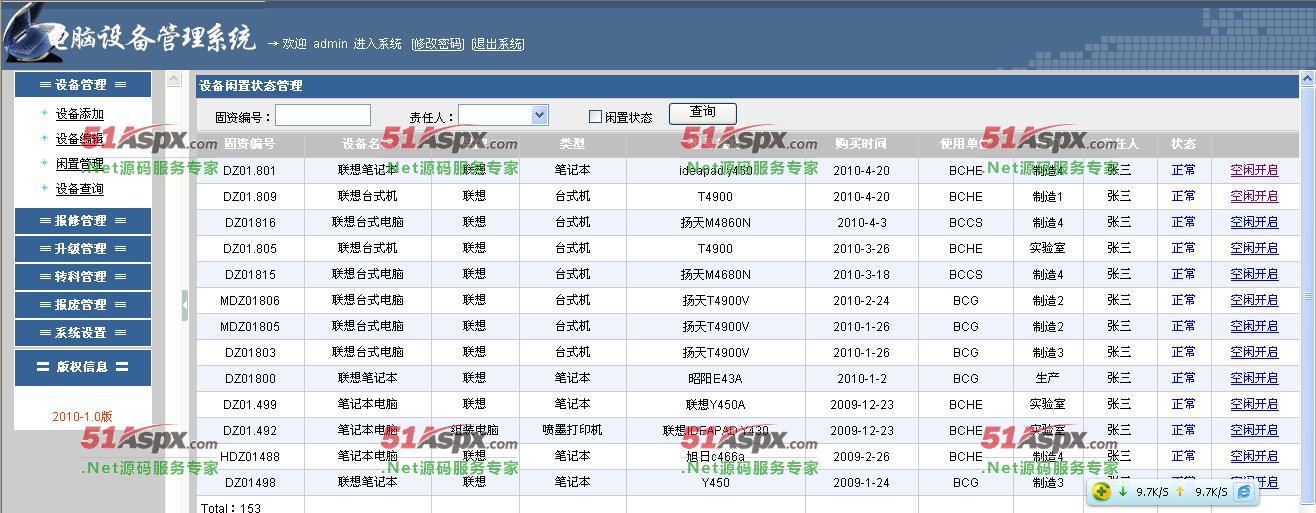Open the 设备查询 menu item
1316x513 pixels.
[80, 189]
